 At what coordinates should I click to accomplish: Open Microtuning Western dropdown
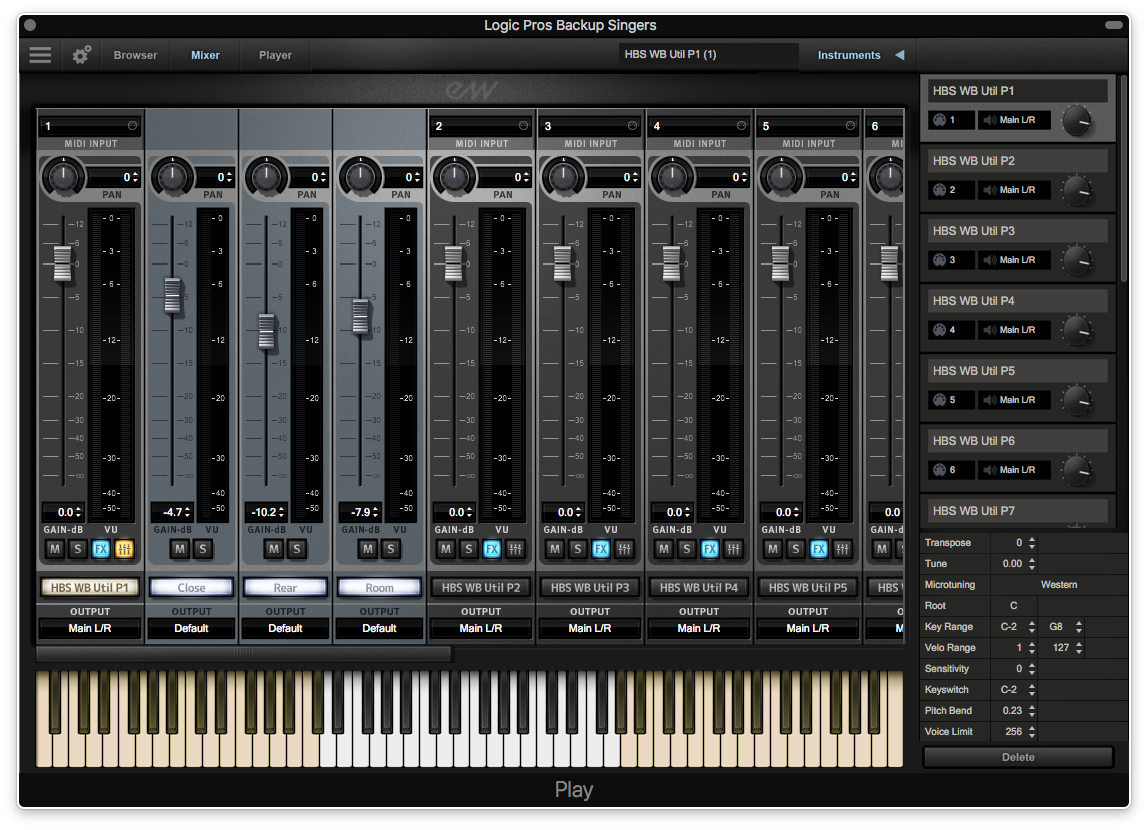pos(1059,585)
